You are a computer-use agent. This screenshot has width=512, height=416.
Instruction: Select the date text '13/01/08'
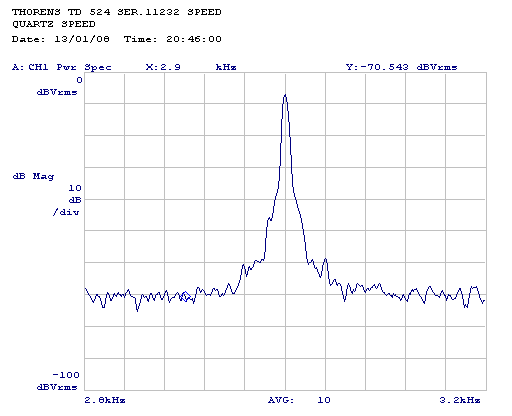(x=82, y=39)
